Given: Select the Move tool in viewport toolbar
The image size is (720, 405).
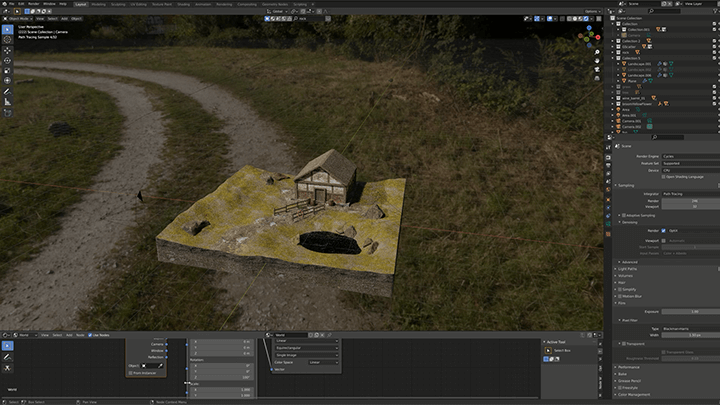Looking at the screenshot, I should point(7,51).
